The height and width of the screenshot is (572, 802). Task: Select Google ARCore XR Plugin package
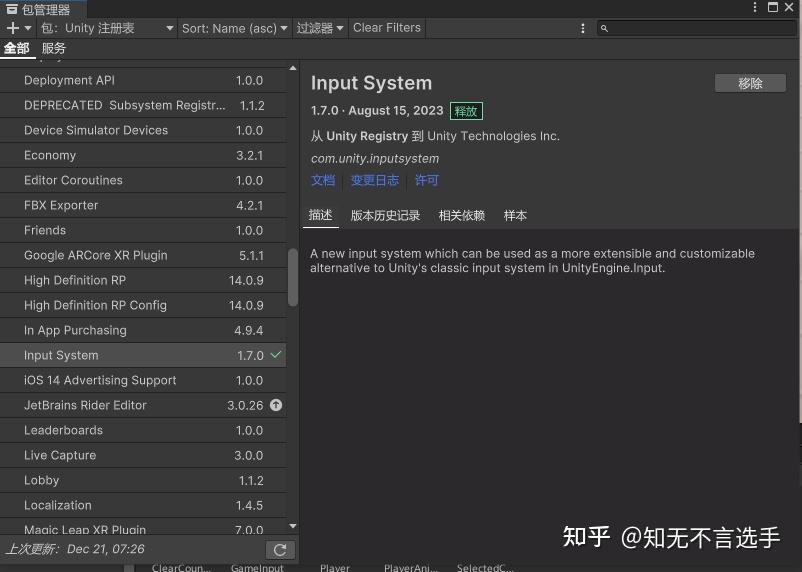pyautogui.click(x=143, y=255)
